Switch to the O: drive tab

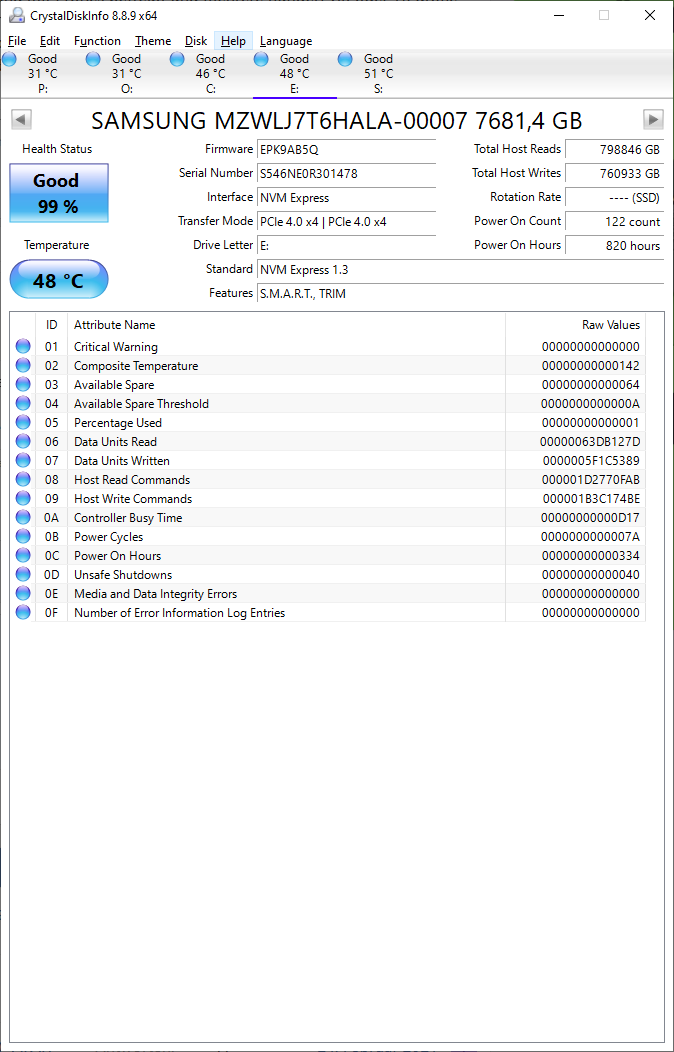[x=127, y=74]
